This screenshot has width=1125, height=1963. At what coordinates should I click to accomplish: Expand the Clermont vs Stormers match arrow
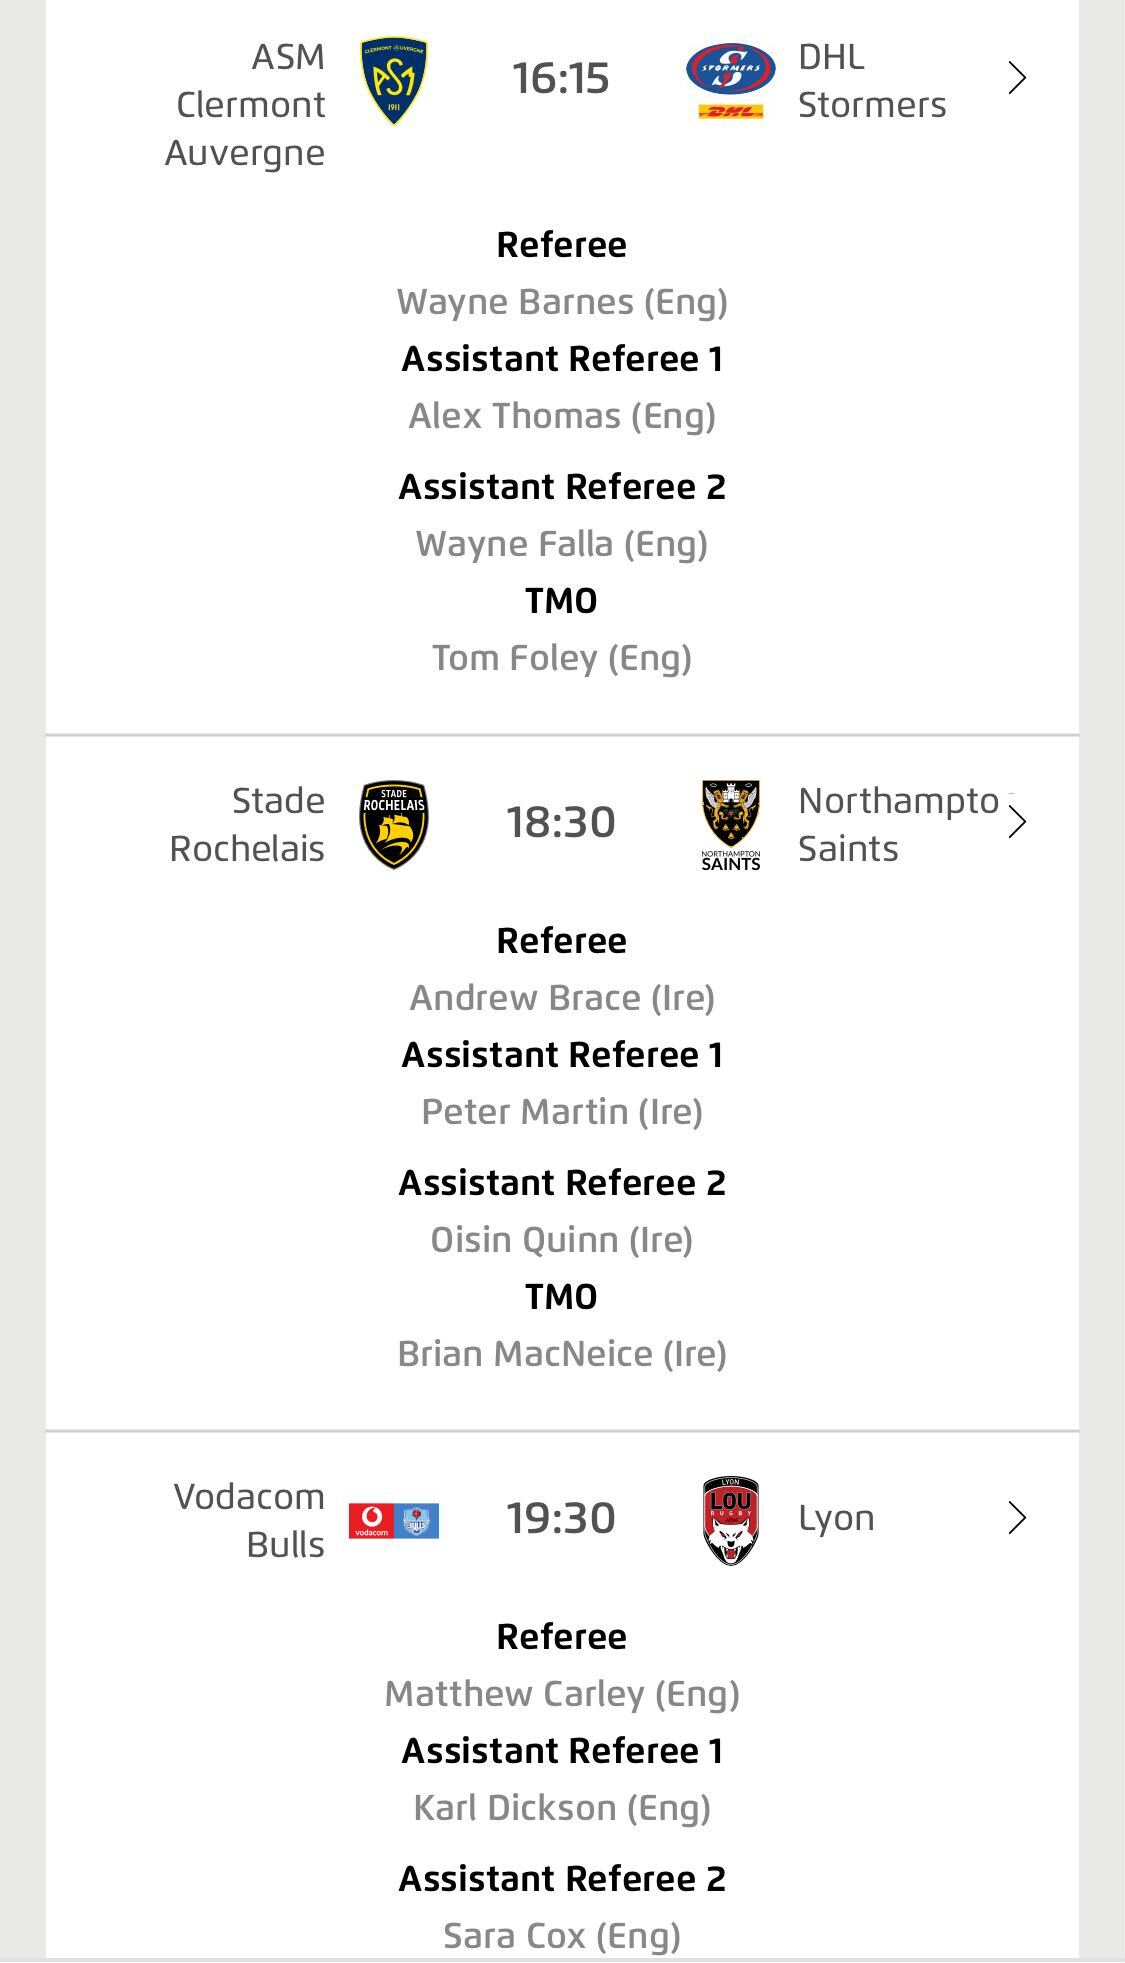[x=1017, y=78]
